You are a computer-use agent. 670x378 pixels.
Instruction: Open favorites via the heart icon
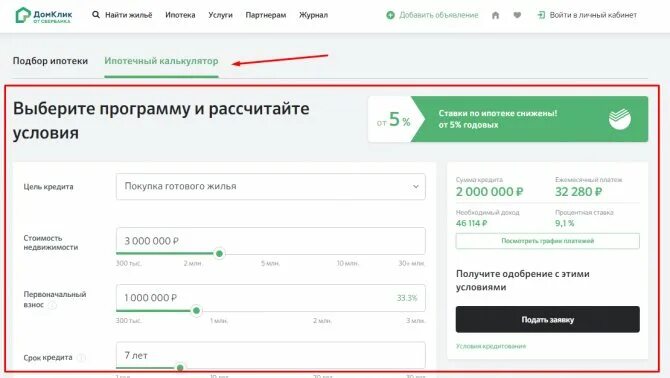click(517, 15)
